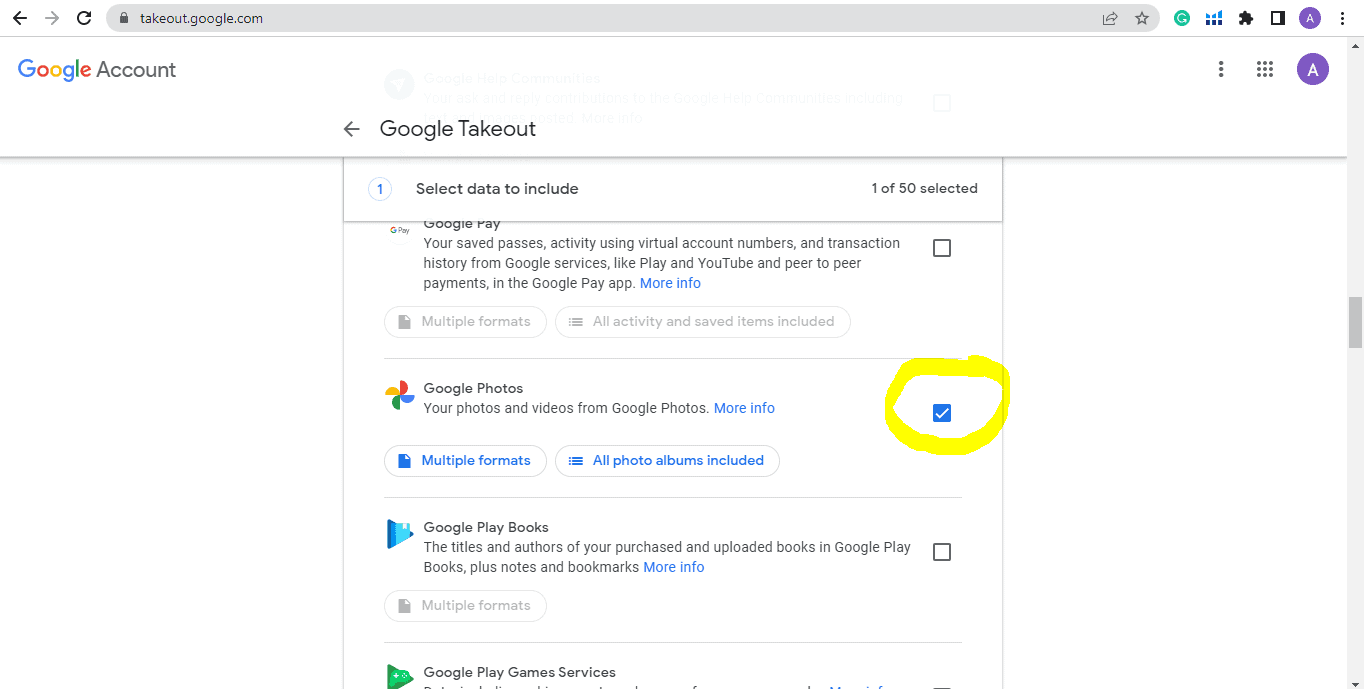Viewport: 1364px width, 689px height.
Task: Open the Google apps grid
Action: [x=1265, y=69]
